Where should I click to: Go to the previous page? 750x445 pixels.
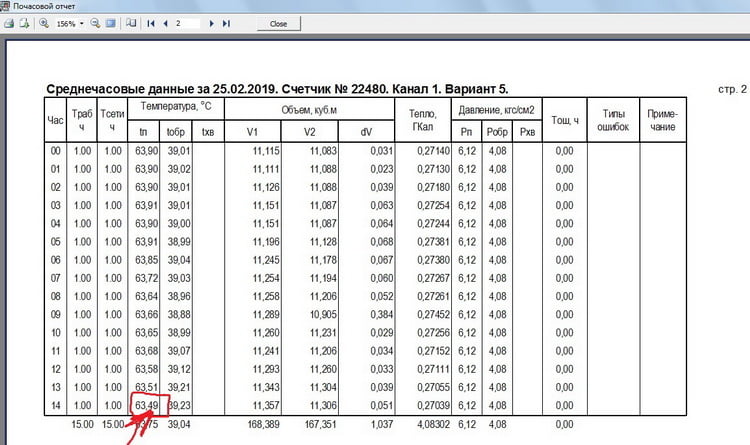(163, 22)
